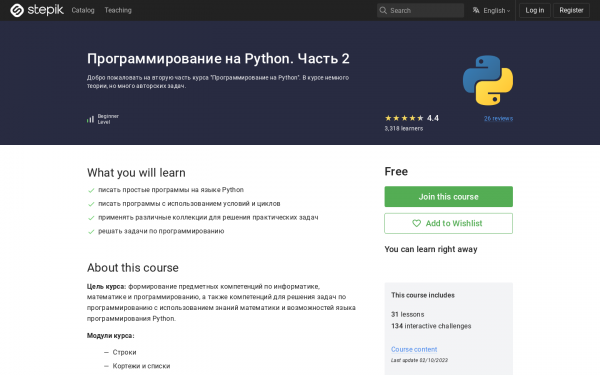Screen dimensions: 600x375
Task: Click the five-star rating stars
Action: click(x=404, y=118)
